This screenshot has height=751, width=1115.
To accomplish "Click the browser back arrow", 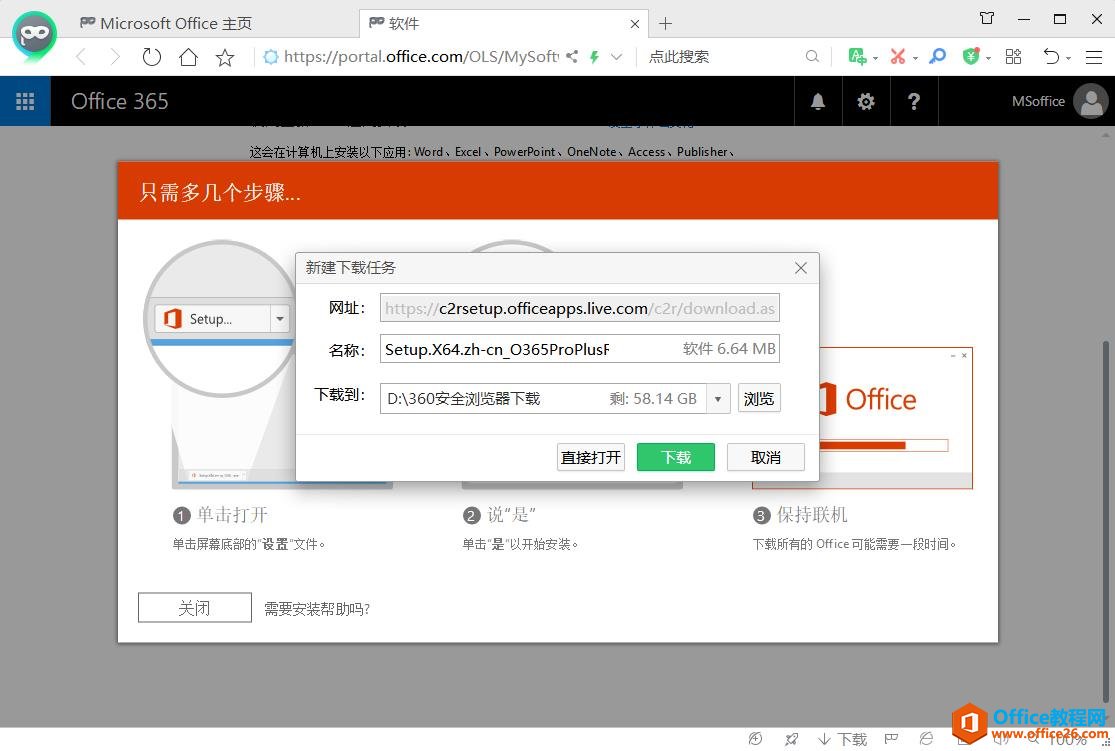I will (81, 57).
